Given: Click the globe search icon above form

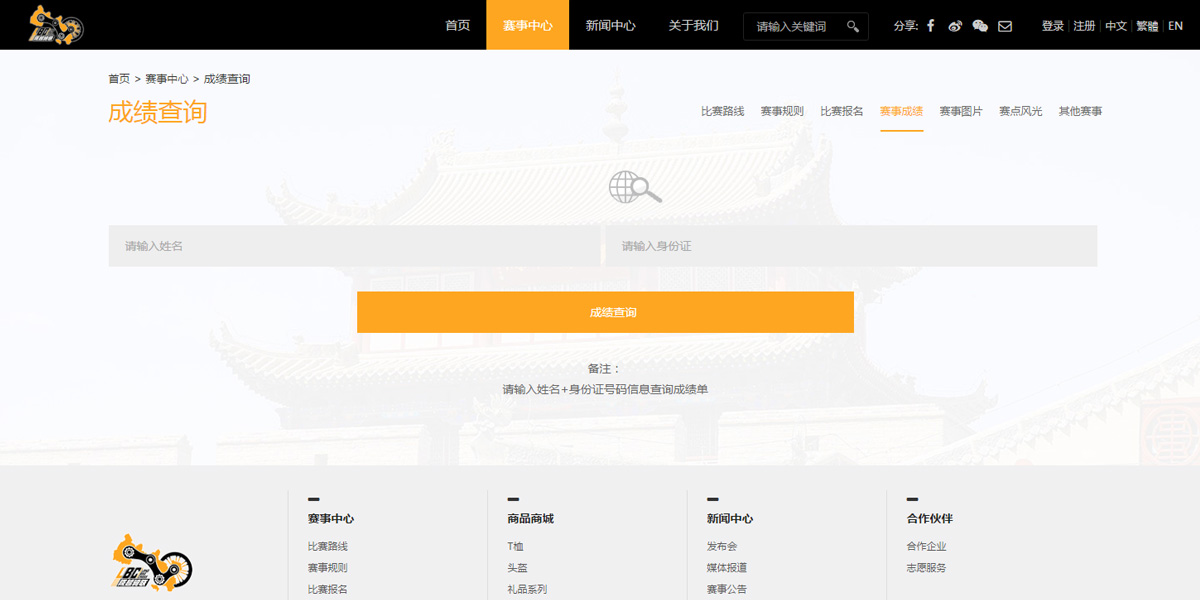Looking at the screenshot, I should tap(635, 187).
